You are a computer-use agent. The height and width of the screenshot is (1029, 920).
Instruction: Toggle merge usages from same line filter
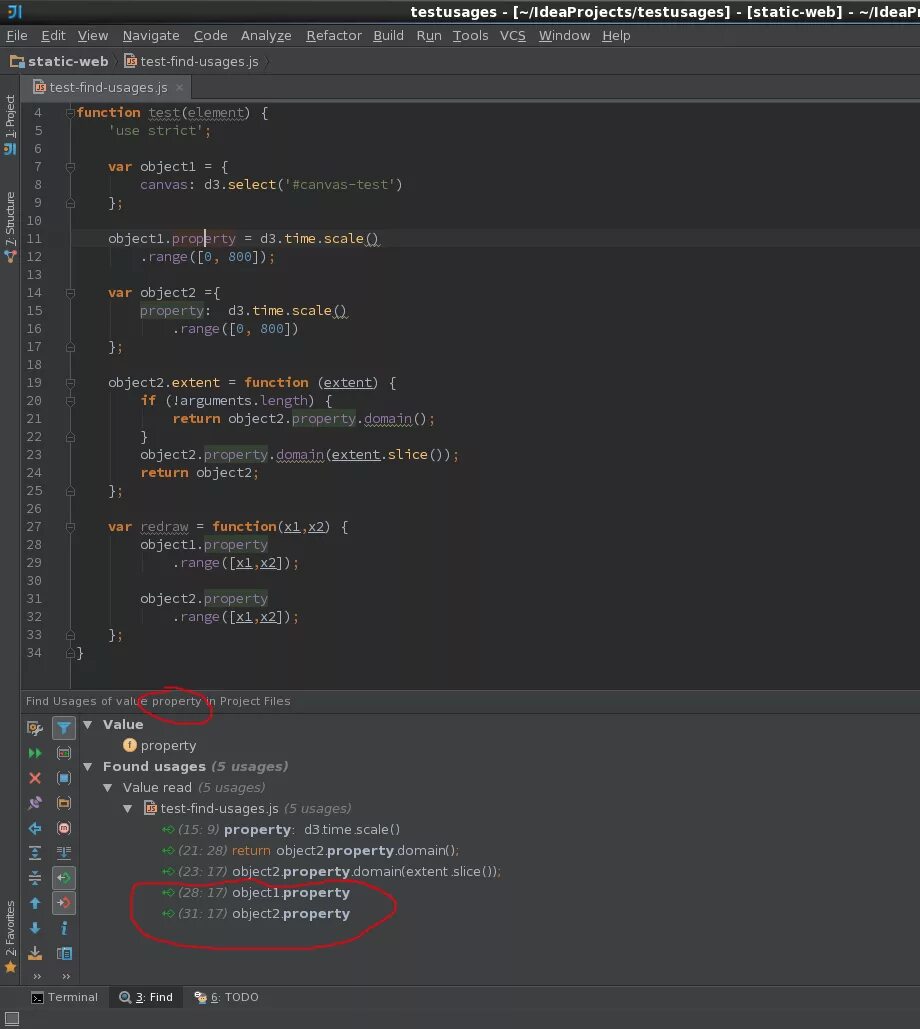[x=64, y=728]
